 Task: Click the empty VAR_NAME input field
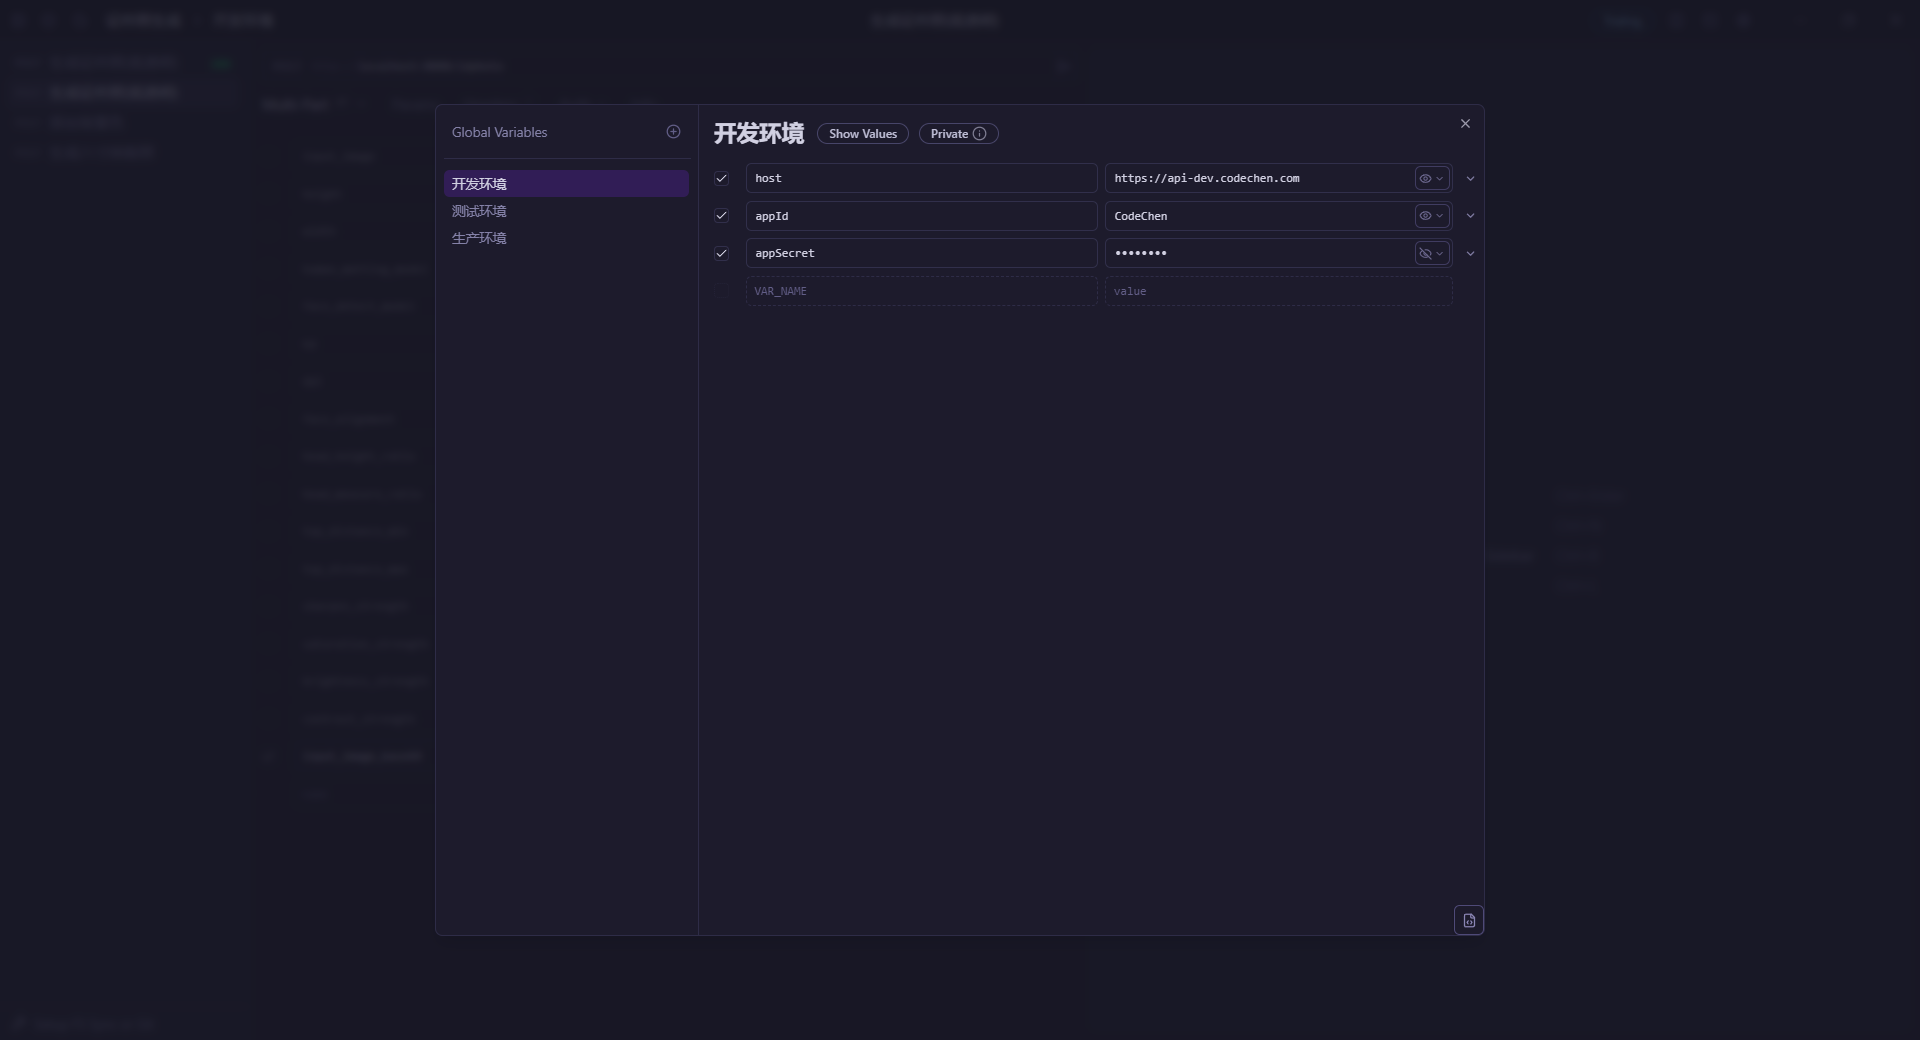(920, 291)
